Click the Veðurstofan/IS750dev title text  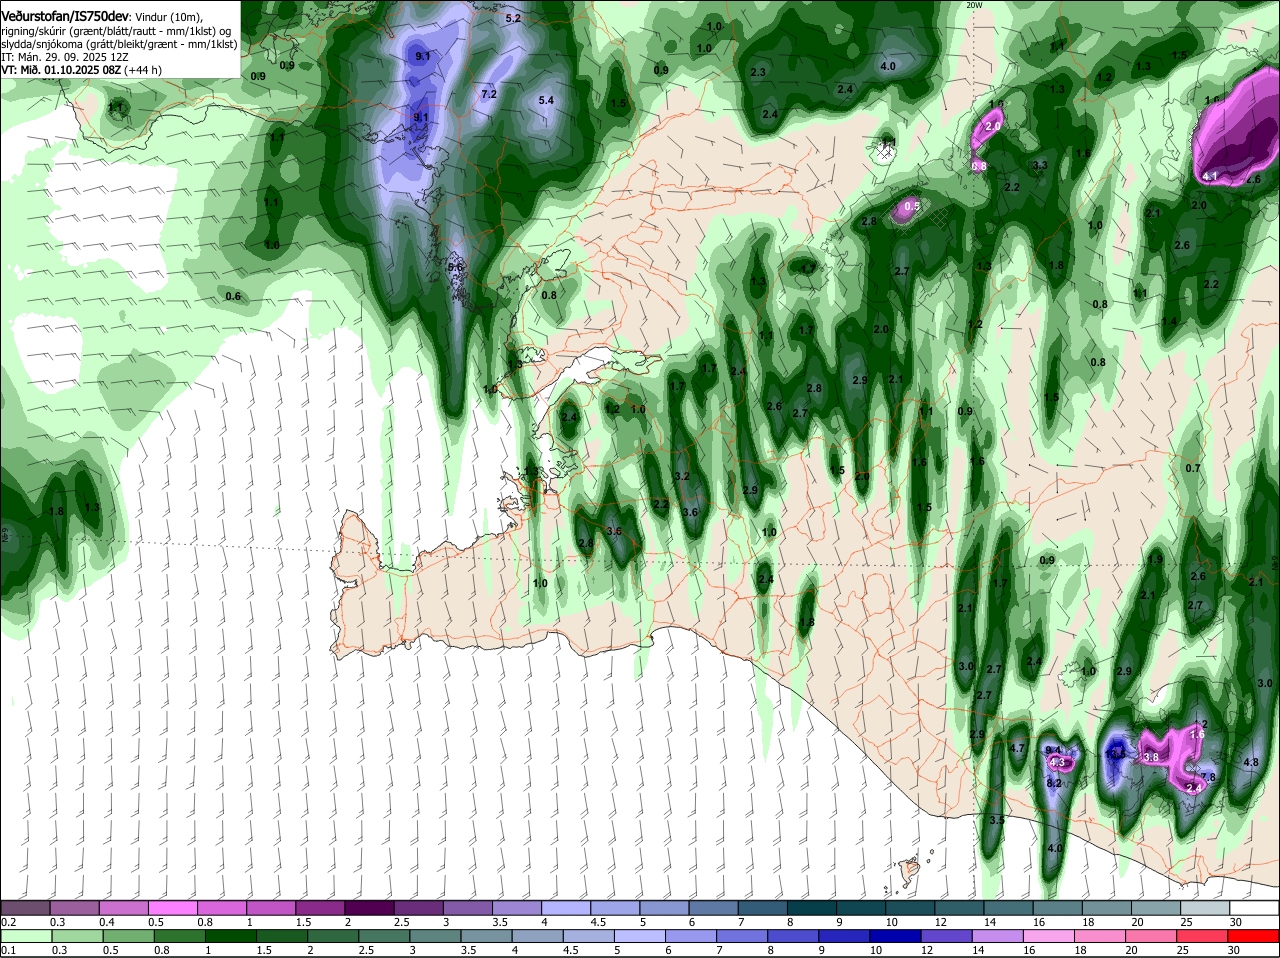pos(64,17)
